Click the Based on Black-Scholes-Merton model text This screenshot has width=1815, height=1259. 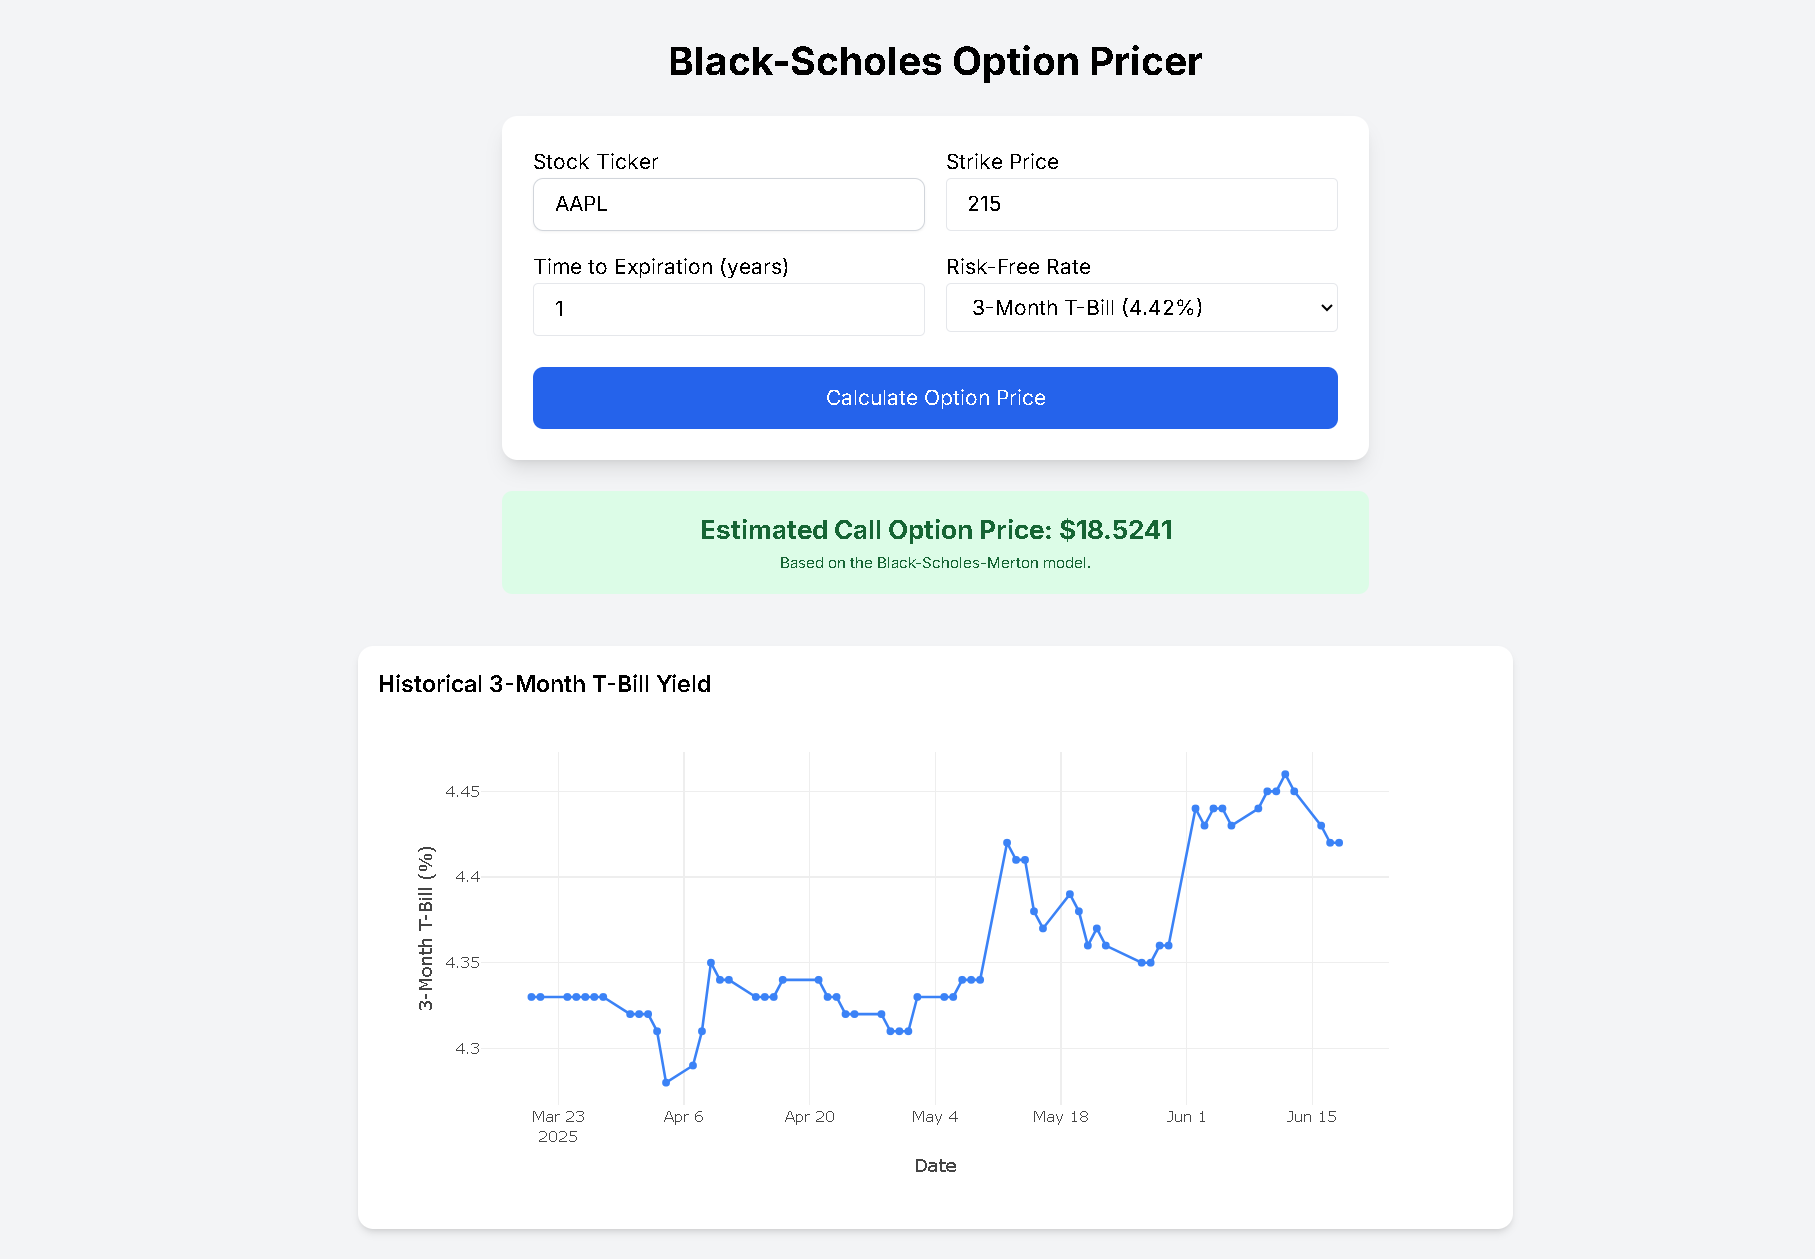coord(934,562)
